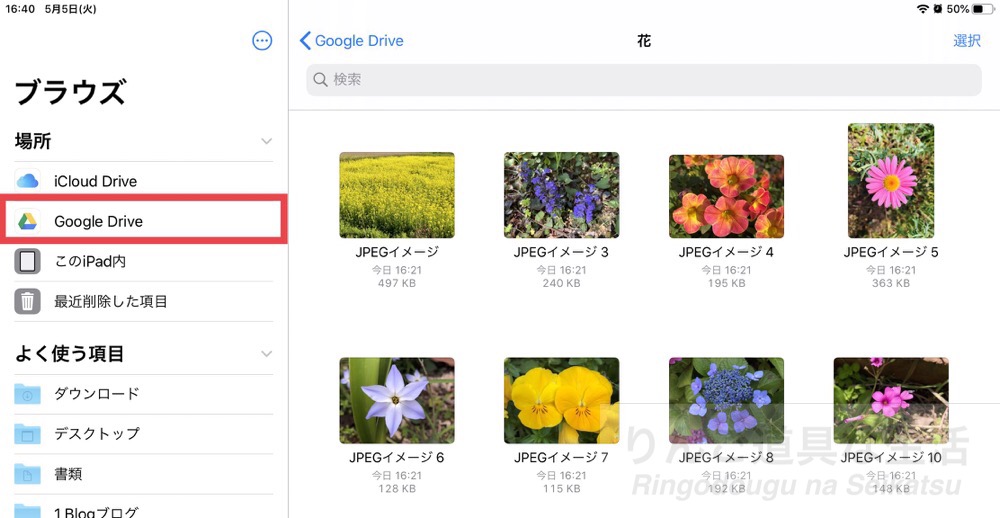
Task: Click file name JPEGイメージ 5
Action: pyautogui.click(x=891, y=253)
